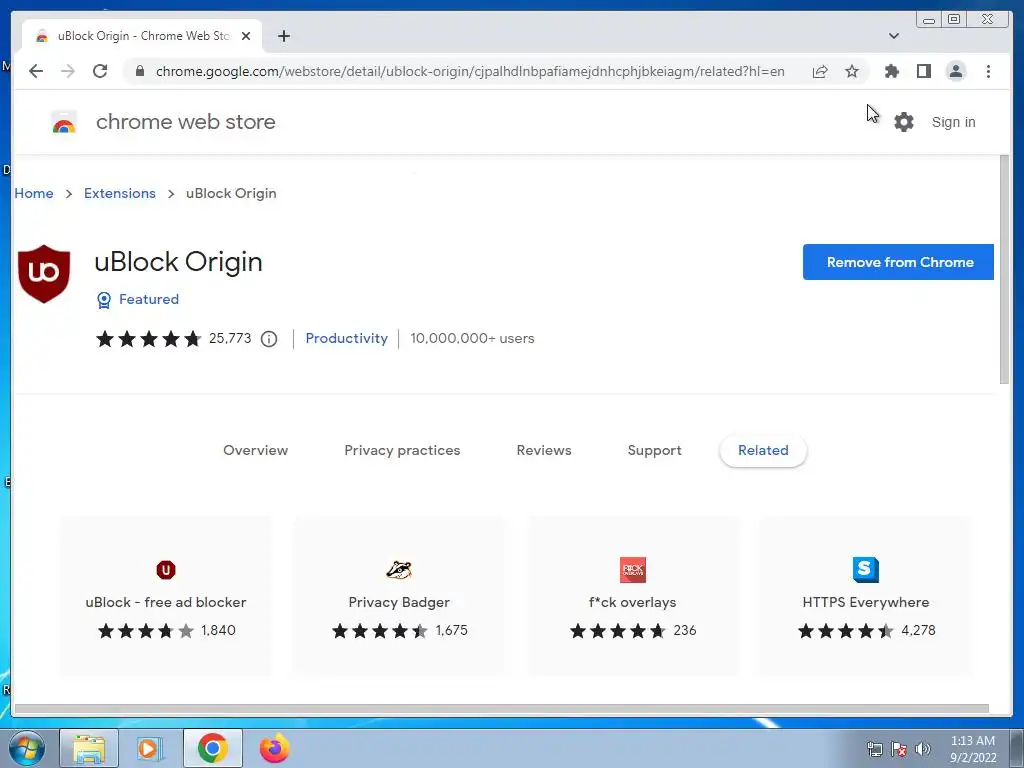Image resolution: width=1024 pixels, height=768 pixels.
Task: Open the Extensions breadcrumb link
Action: (120, 193)
